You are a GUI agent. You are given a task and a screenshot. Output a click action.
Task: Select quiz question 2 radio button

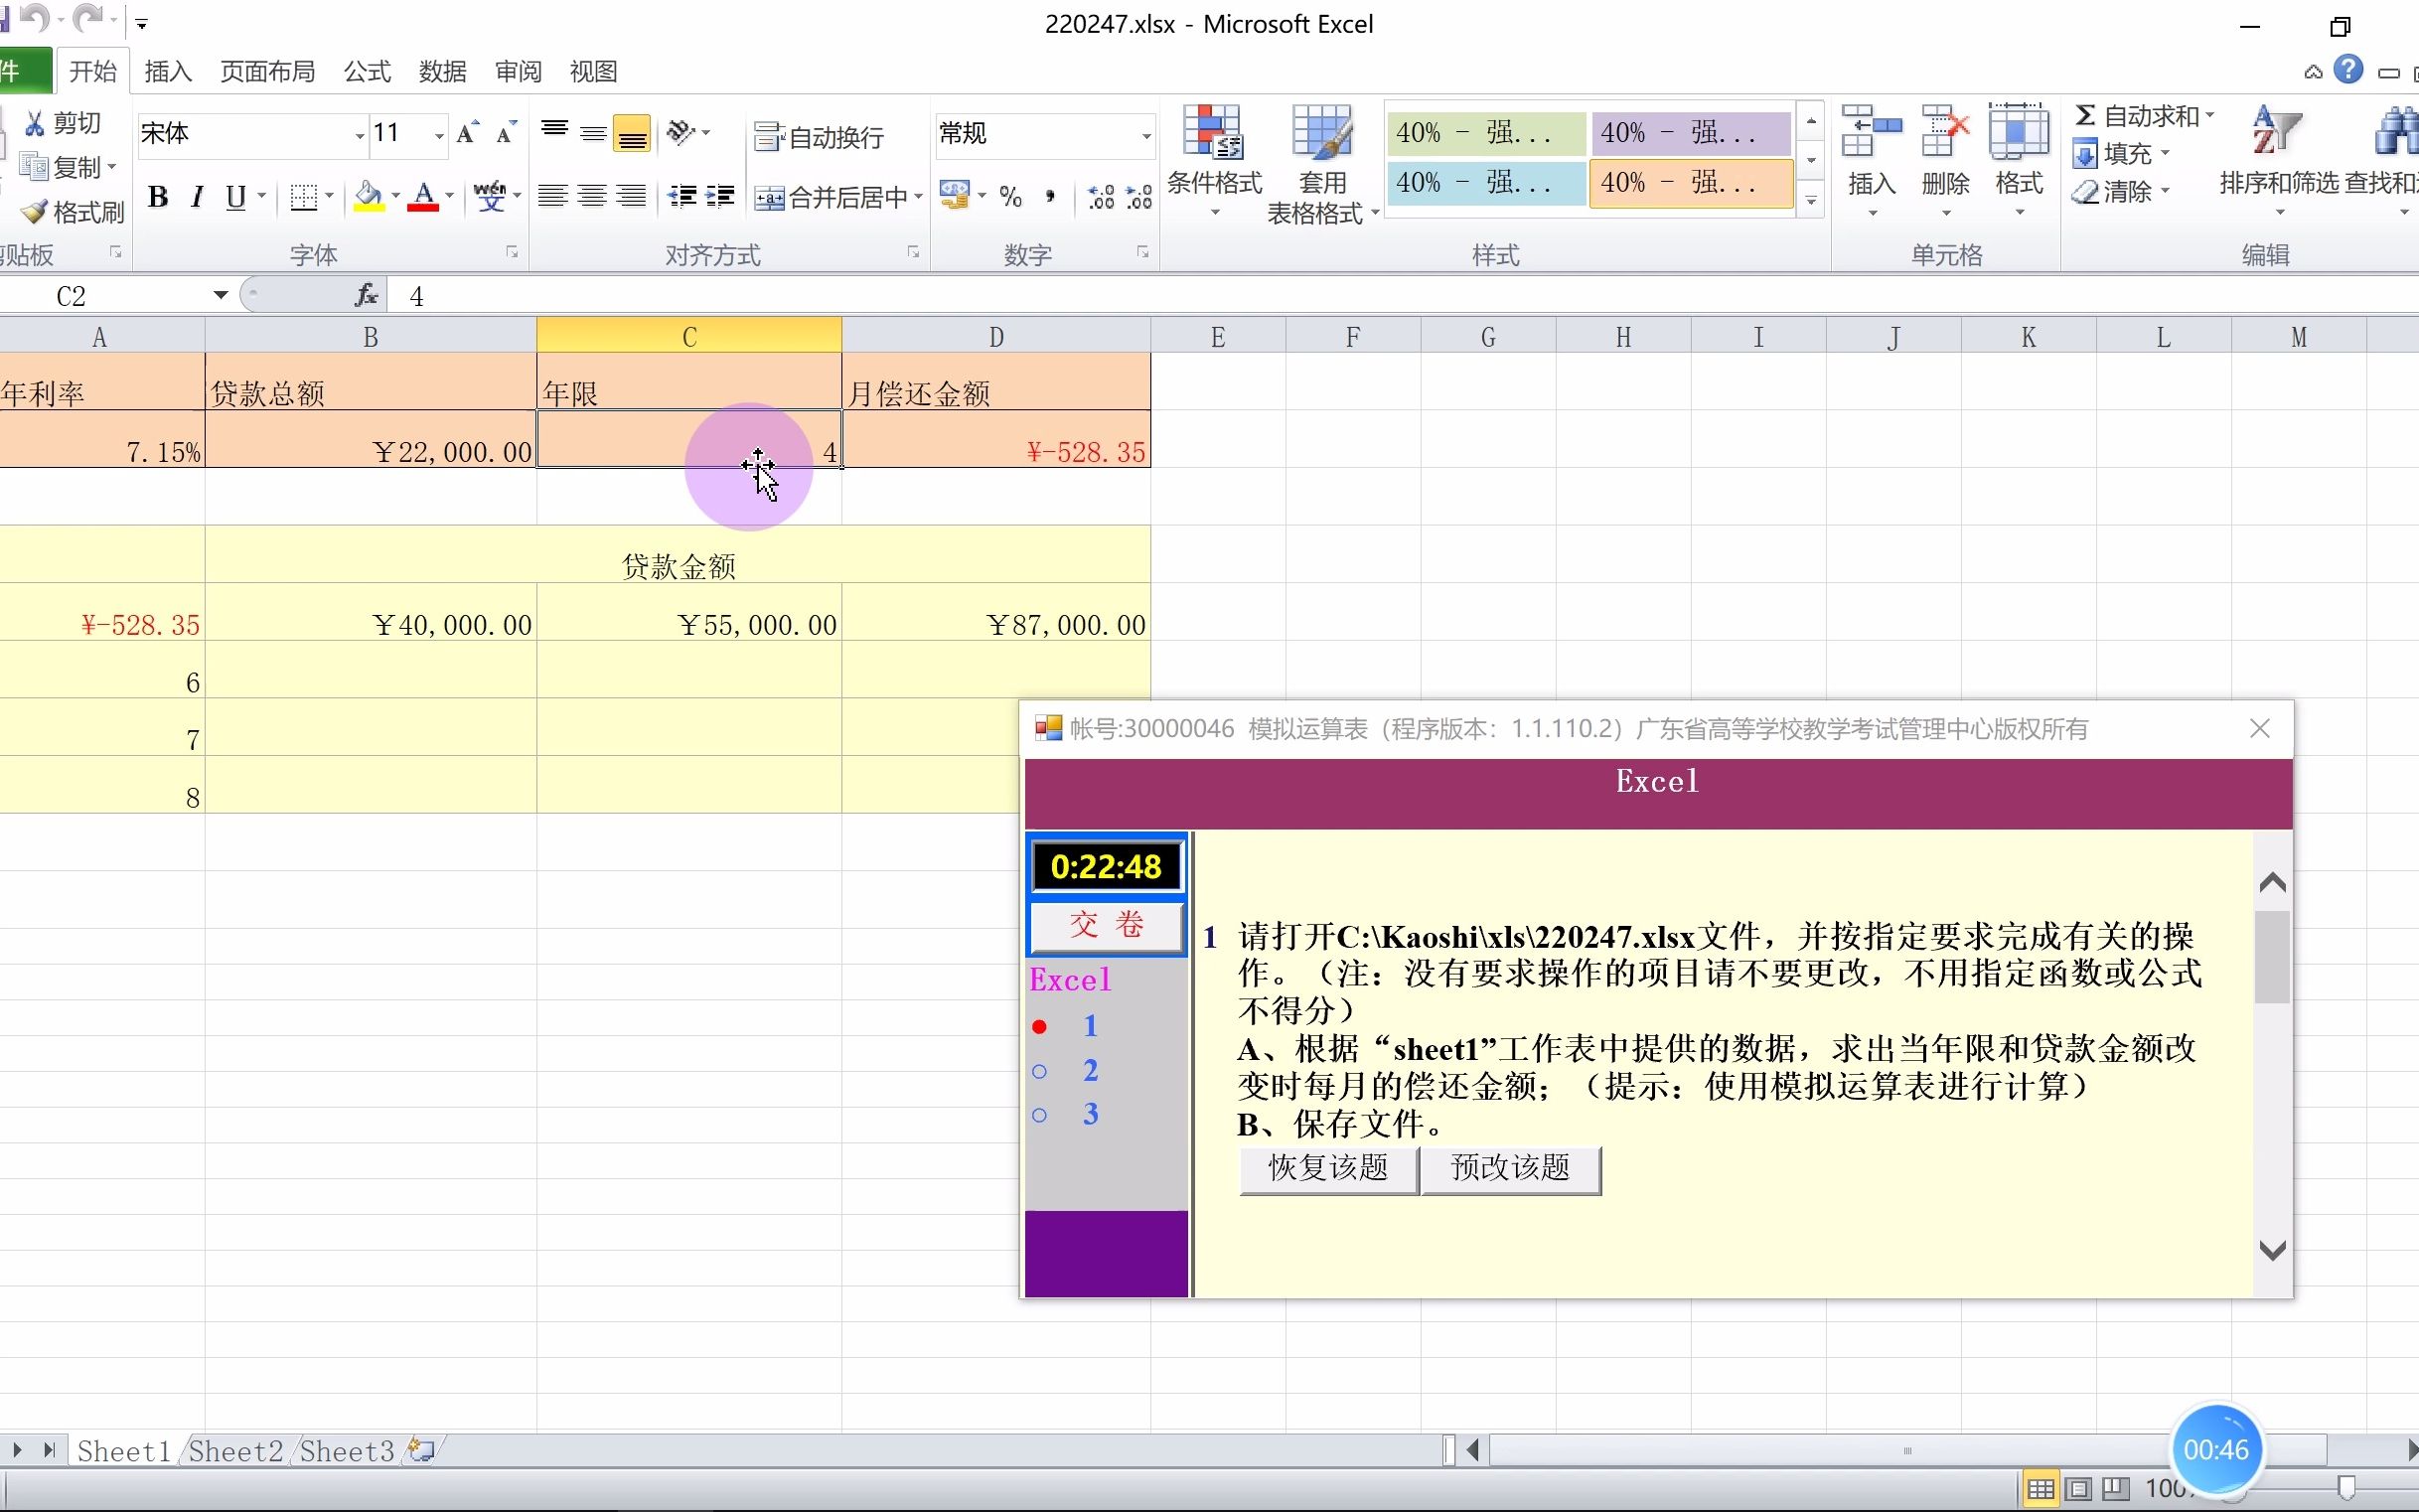1040,1070
